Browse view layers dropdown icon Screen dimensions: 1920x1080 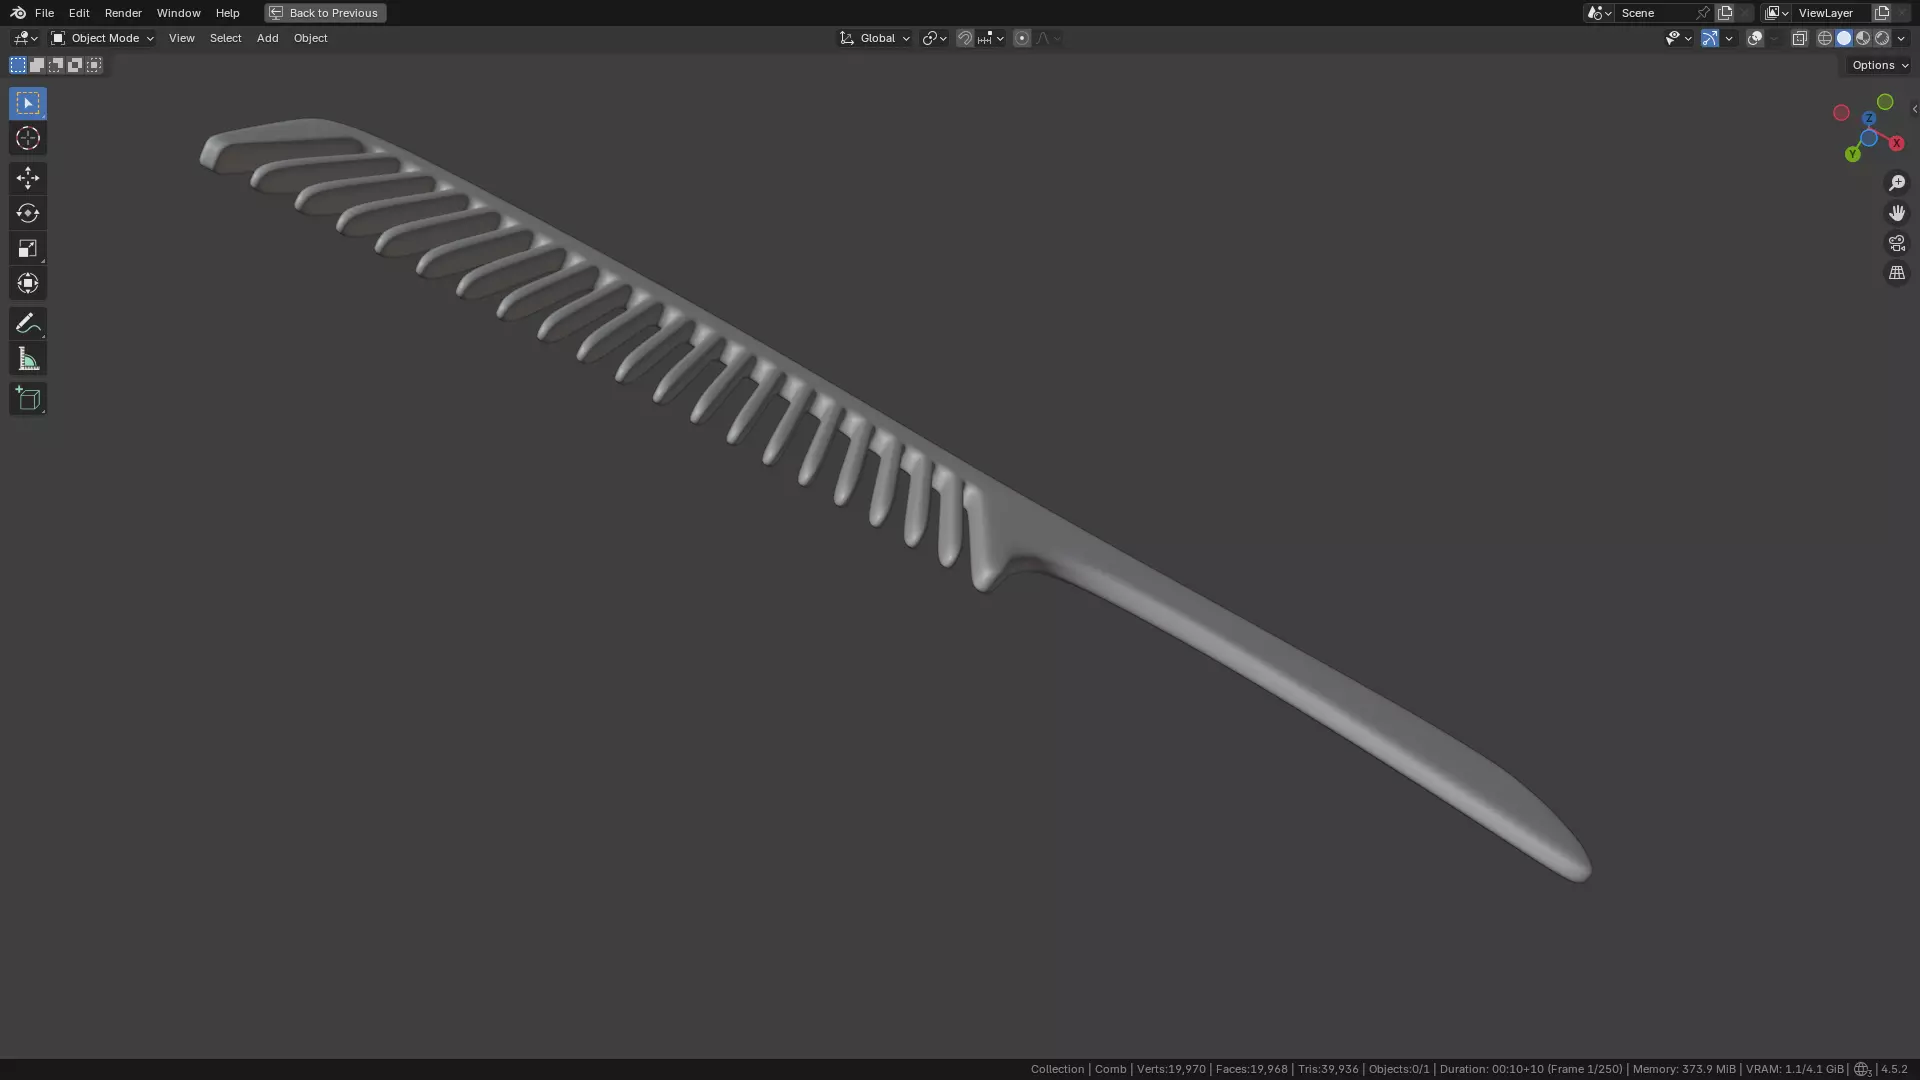[1777, 13]
